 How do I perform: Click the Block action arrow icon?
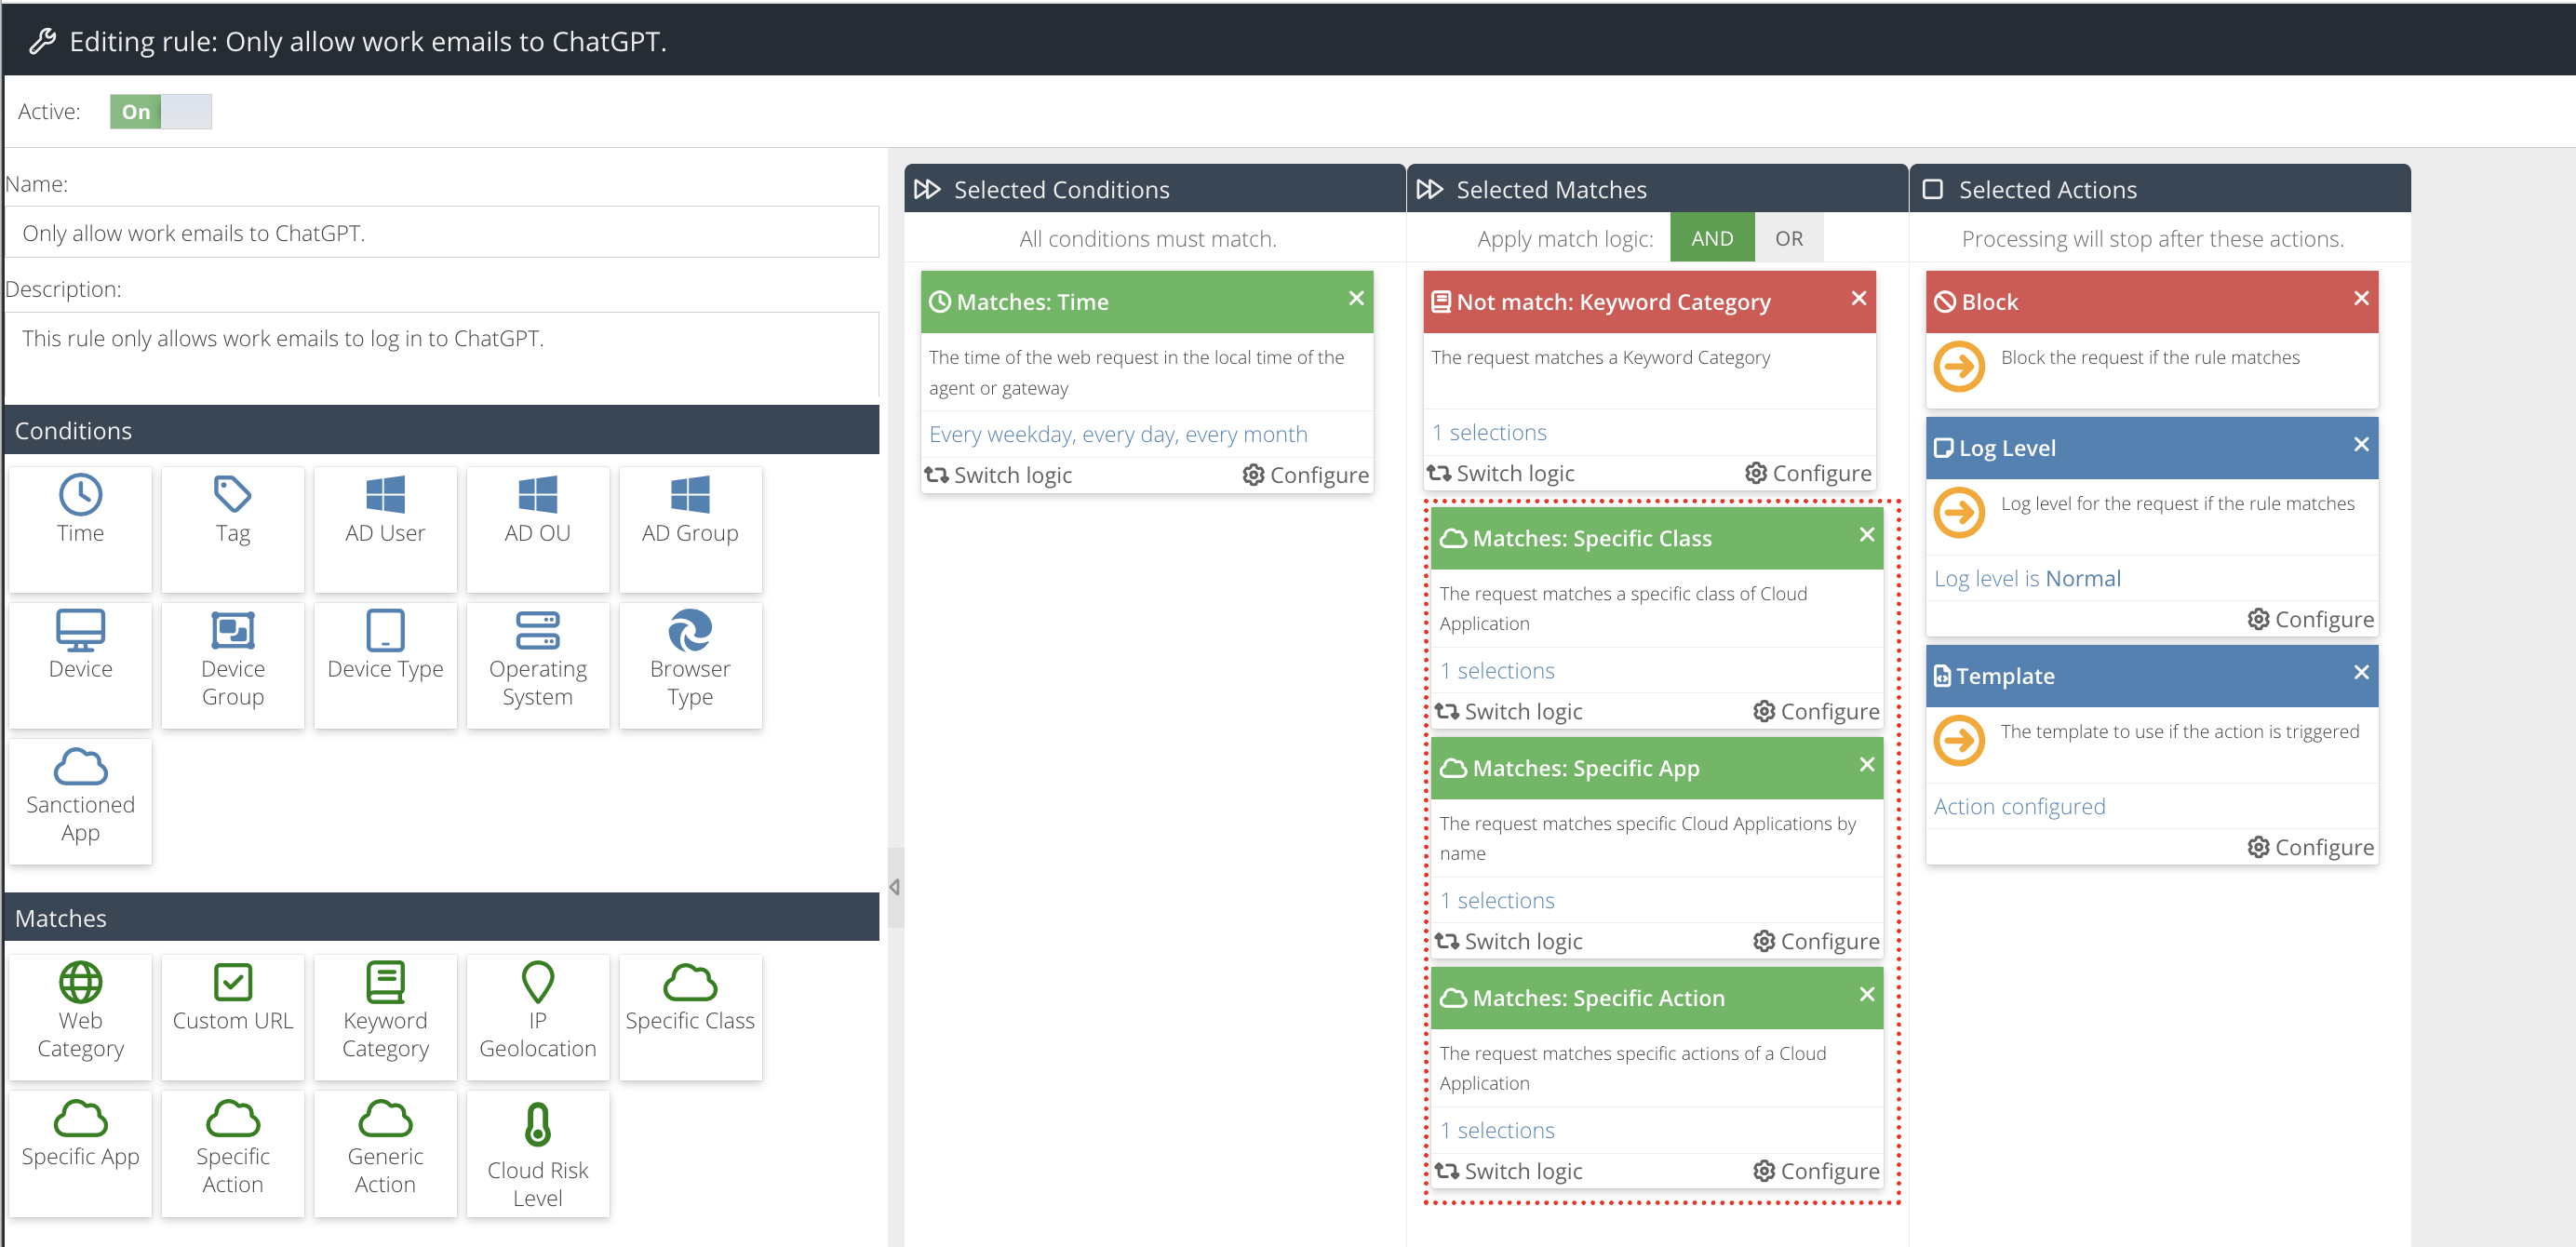click(x=1959, y=366)
